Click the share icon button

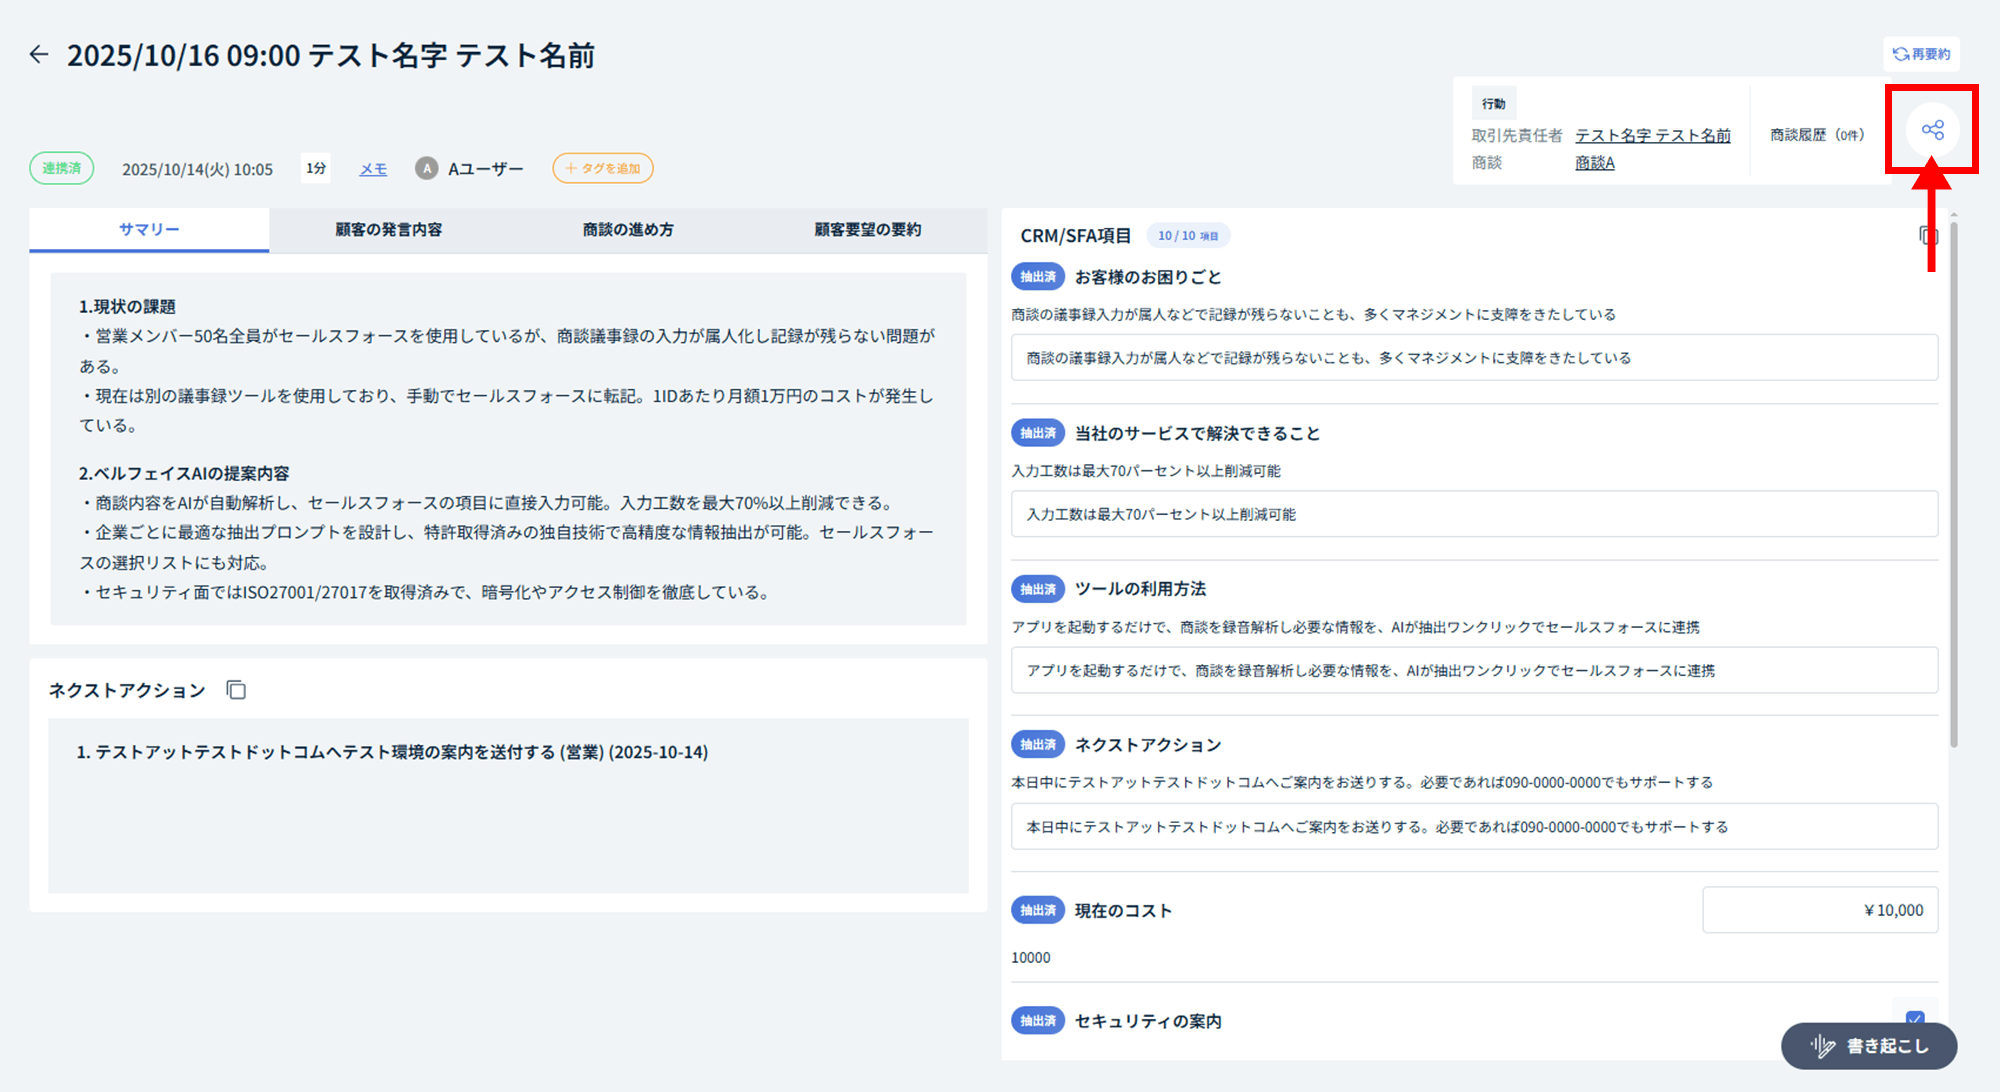[x=1932, y=130]
